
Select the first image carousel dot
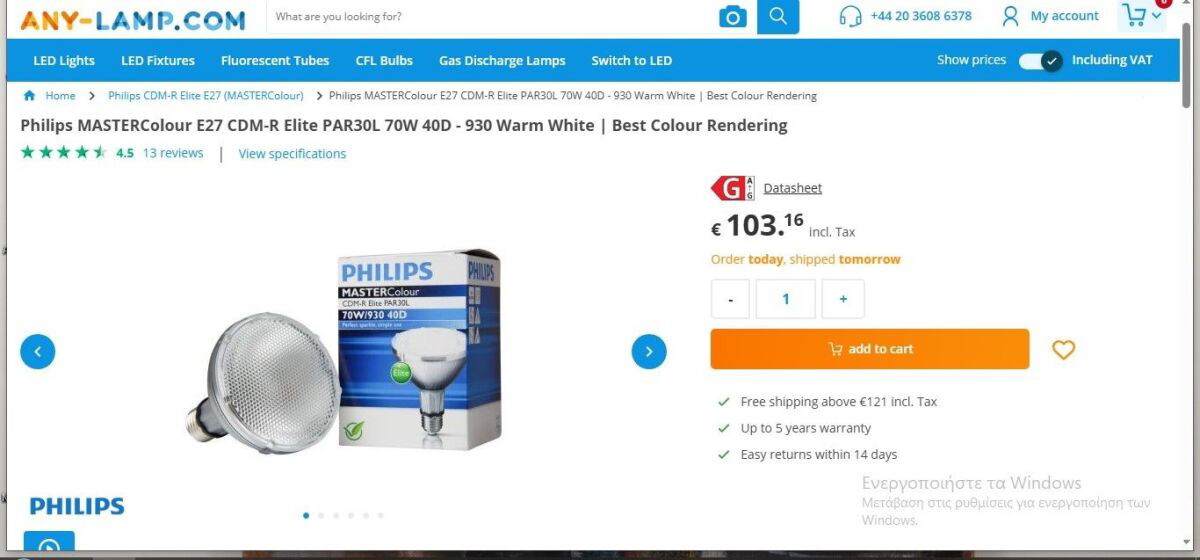306,515
